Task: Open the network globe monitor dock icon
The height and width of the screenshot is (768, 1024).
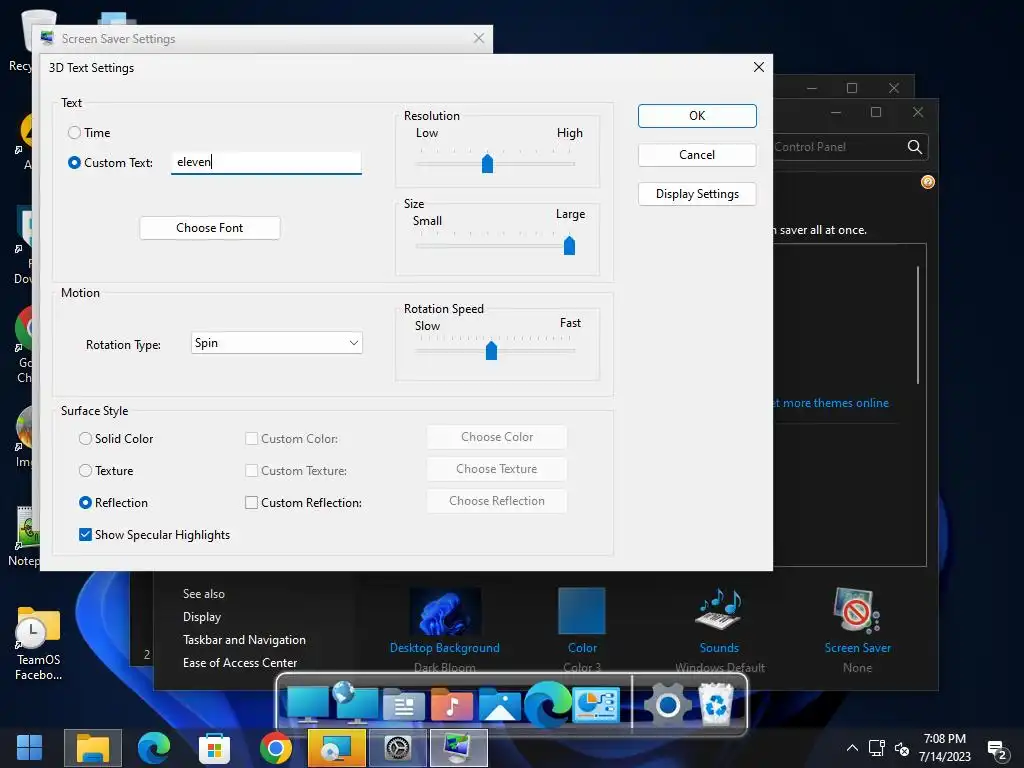Action: point(355,703)
